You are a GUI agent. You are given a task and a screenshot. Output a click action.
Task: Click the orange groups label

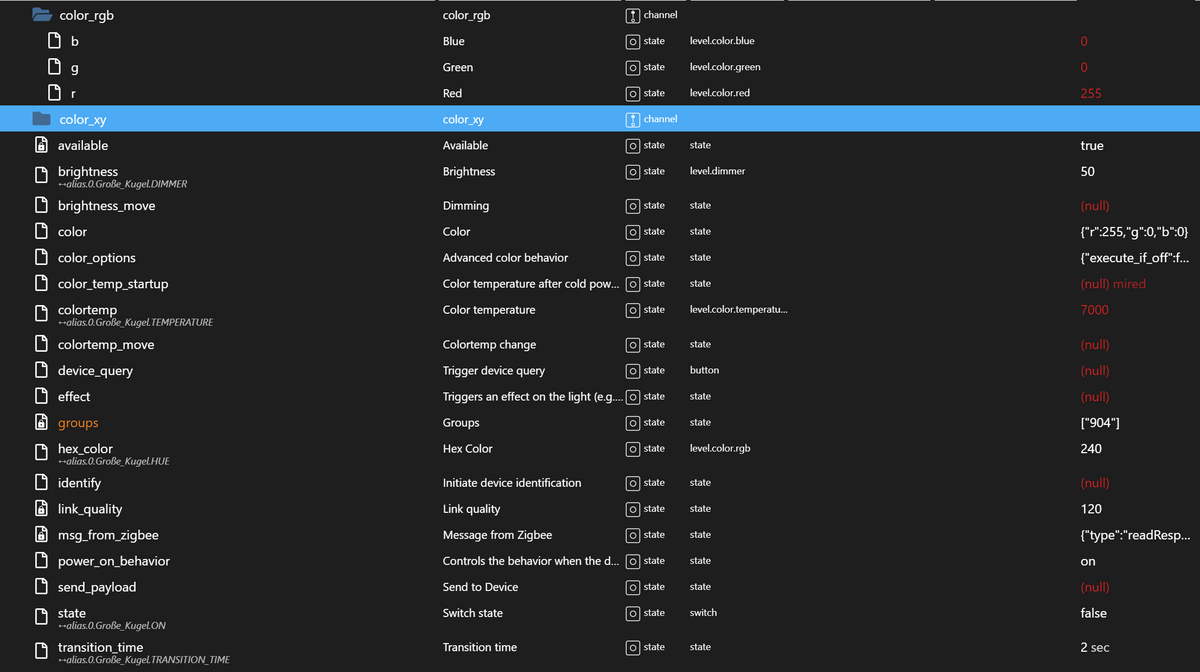(x=78, y=422)
